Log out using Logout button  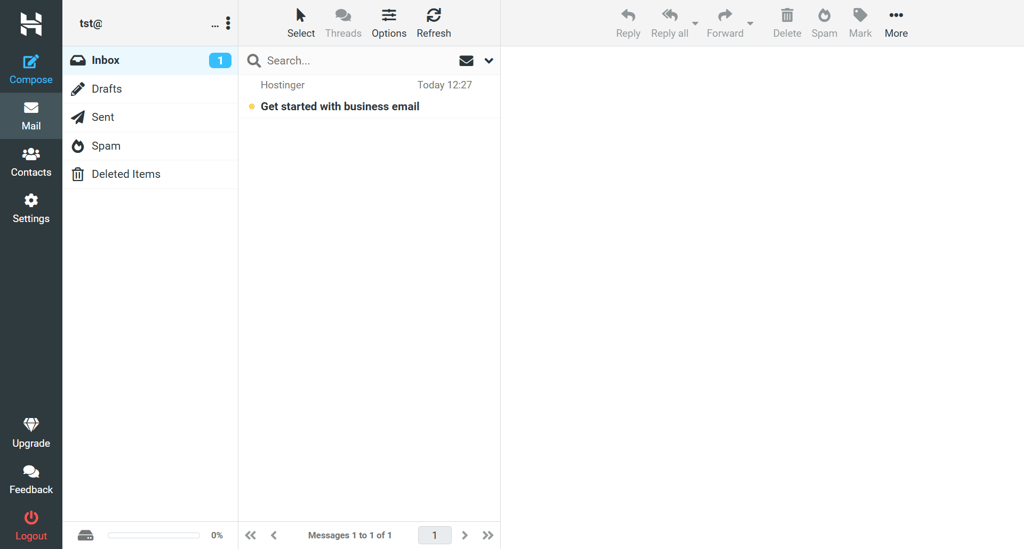pos(31,526)
